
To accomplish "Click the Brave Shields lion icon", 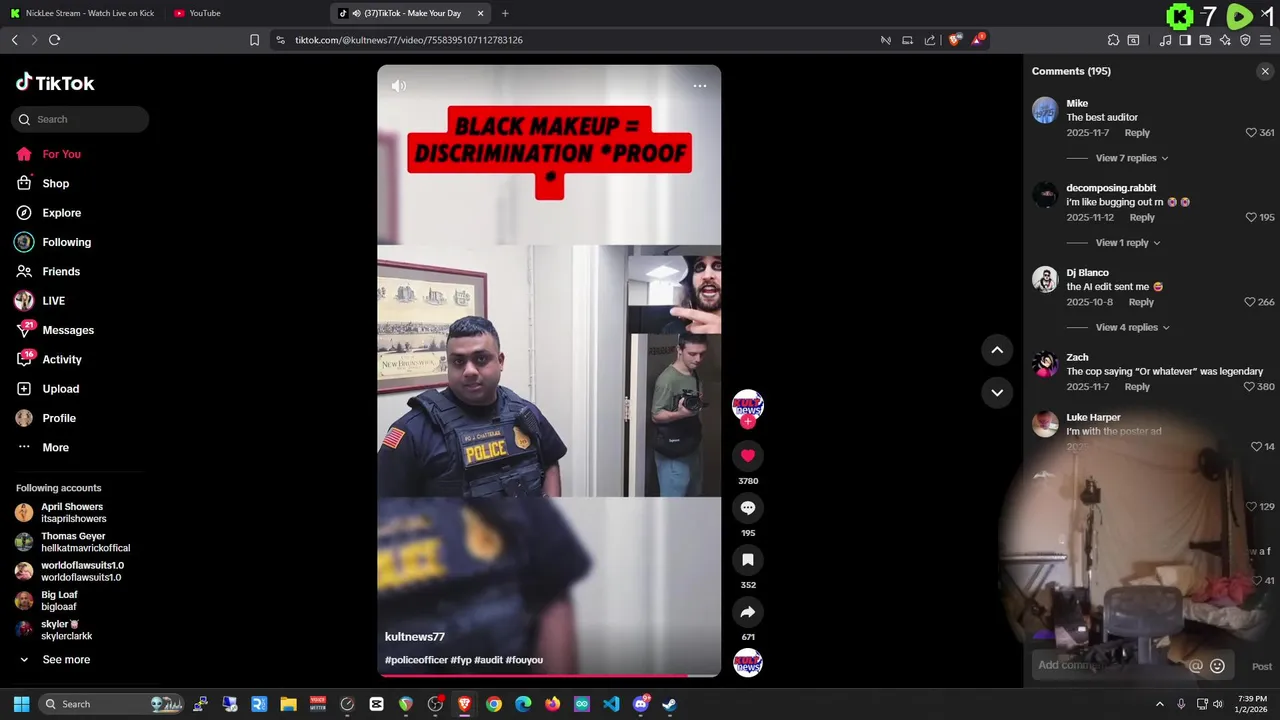I will (x=954, y=40).
